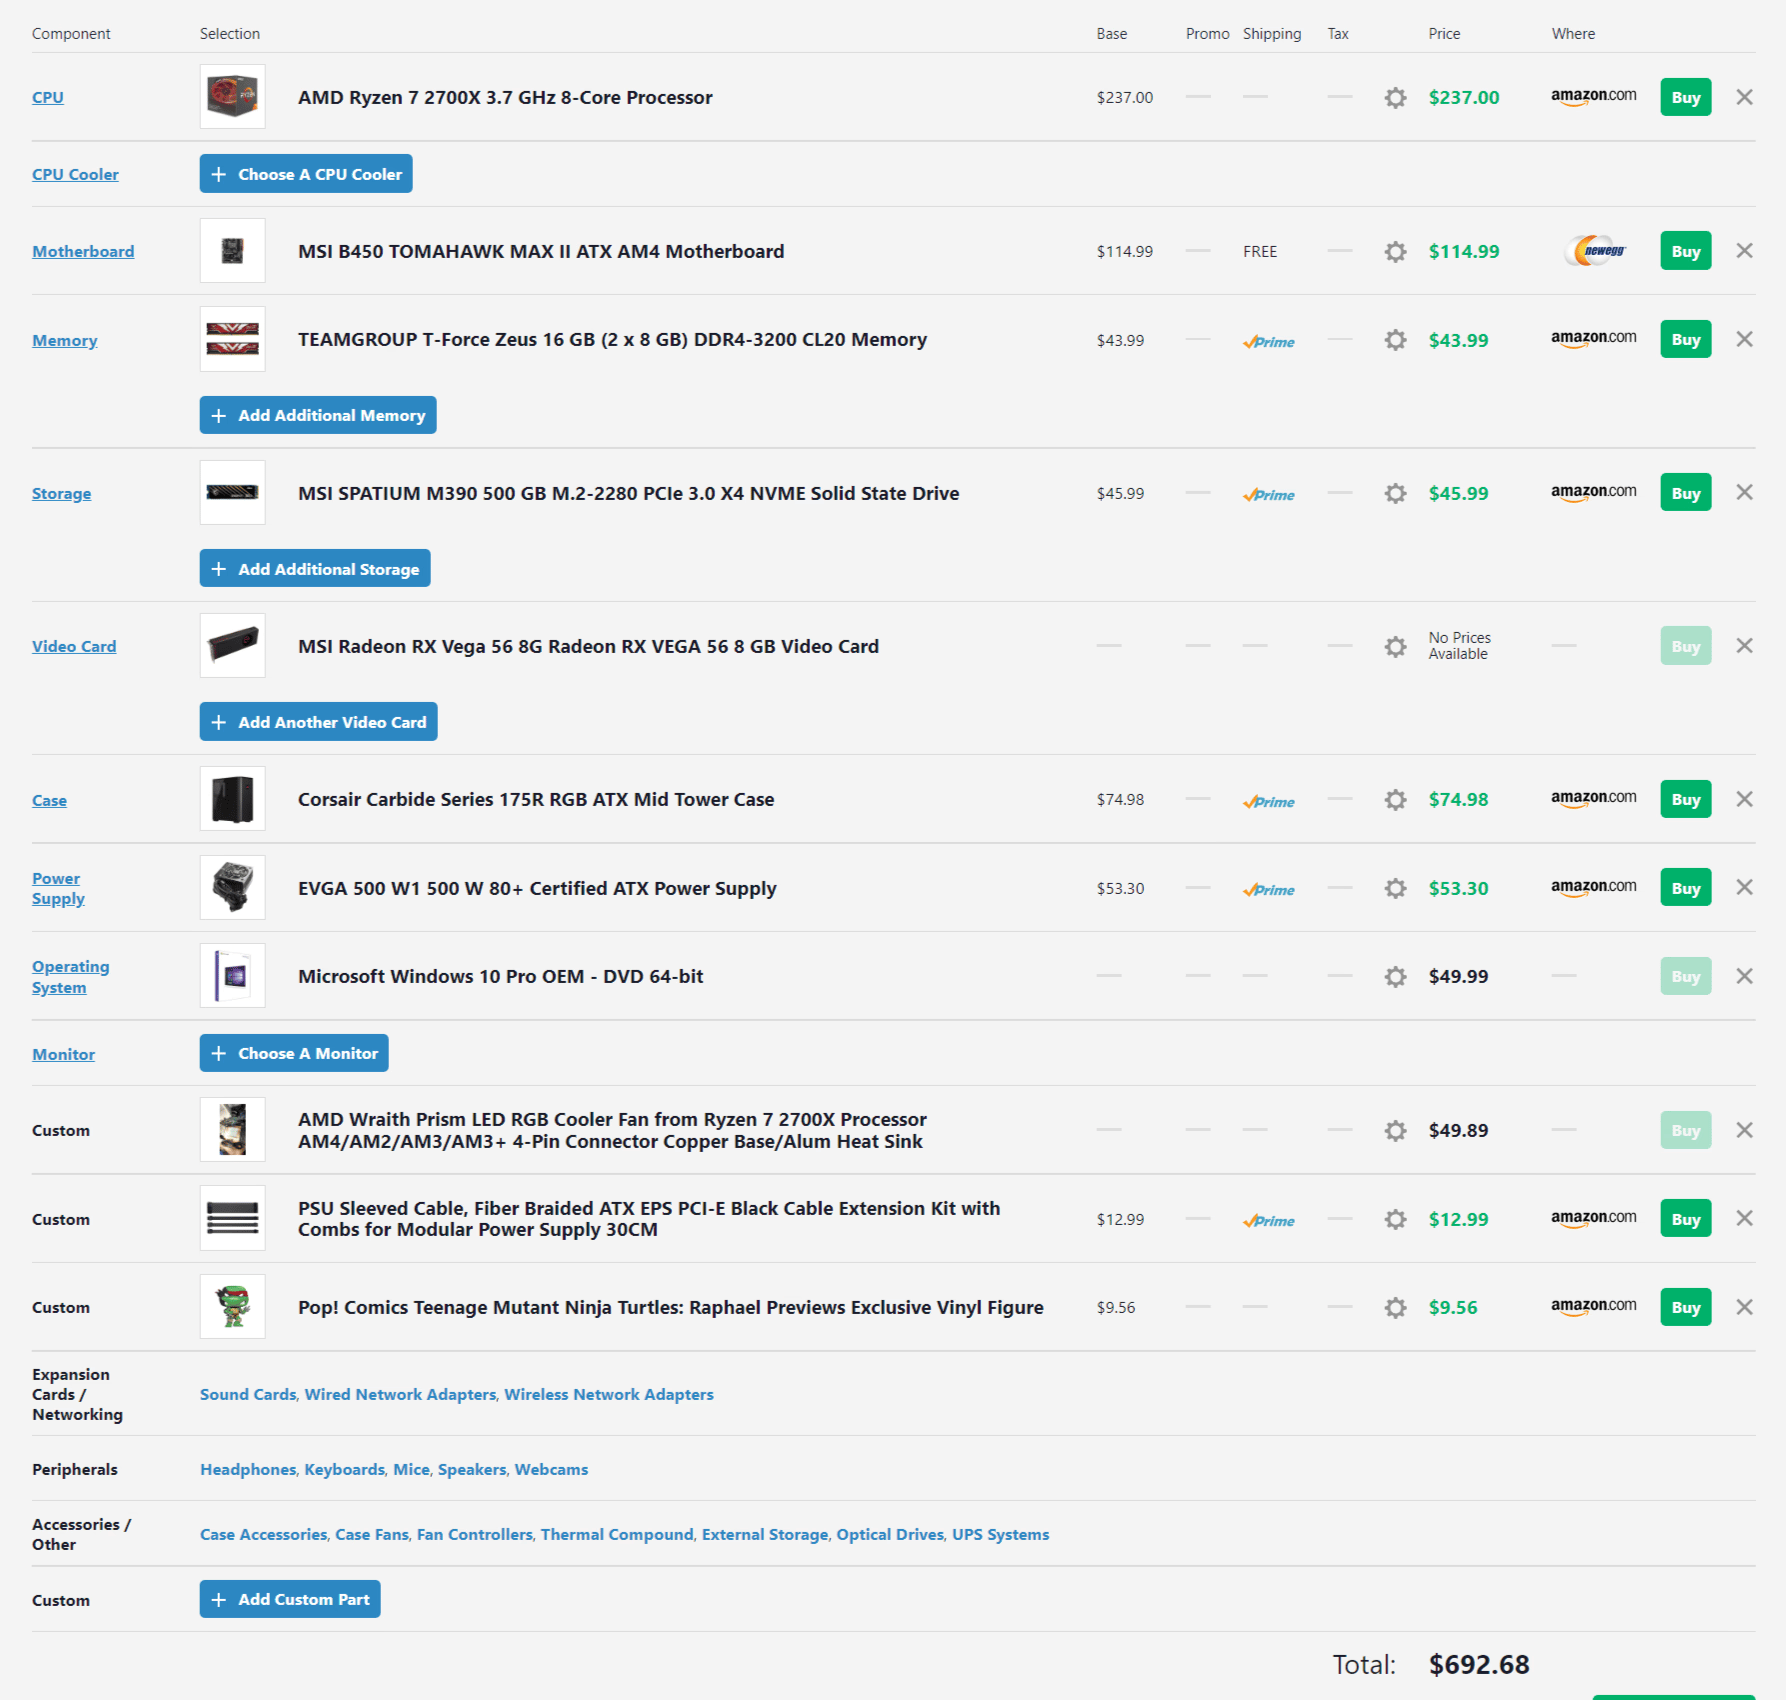This screenshot has width=1786, height=1700.
Task: Open the Monitor component link
Action: (x=63, y=1055)
